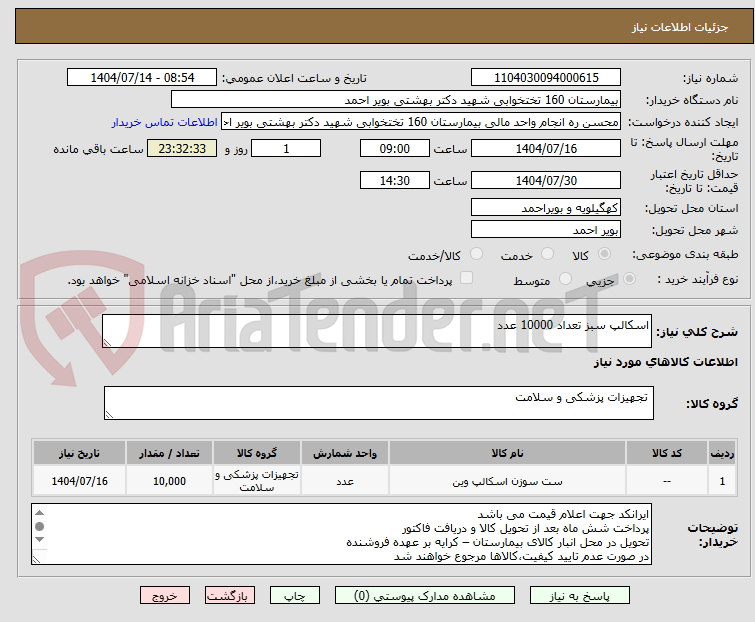
Task: Click the delivery province field کهگیلویه و بویراحمد
Action: [546, 207]
